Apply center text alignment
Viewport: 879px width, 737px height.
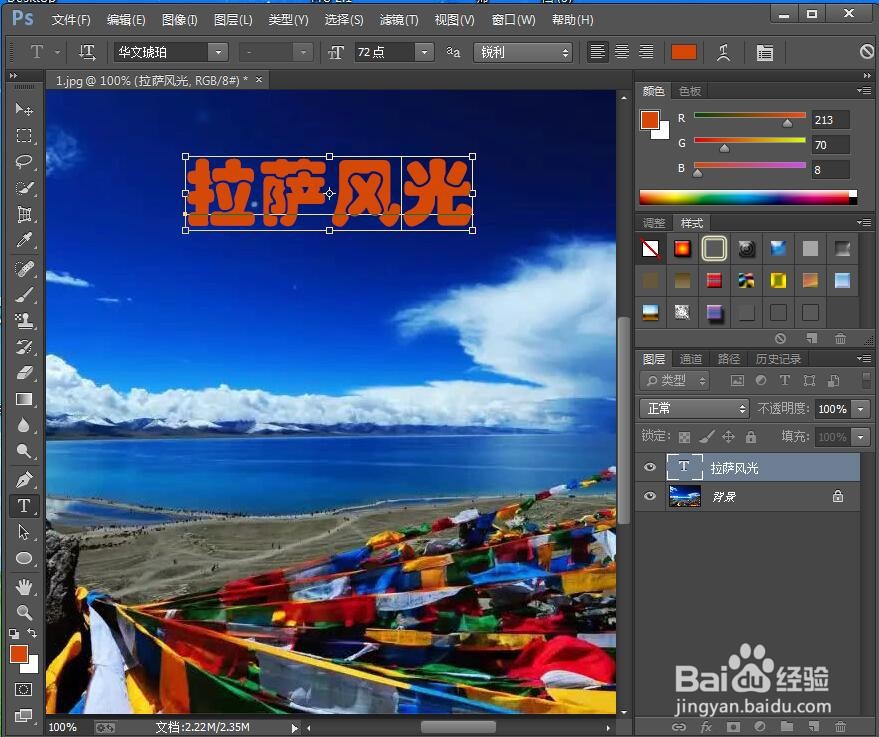[621, 52]
